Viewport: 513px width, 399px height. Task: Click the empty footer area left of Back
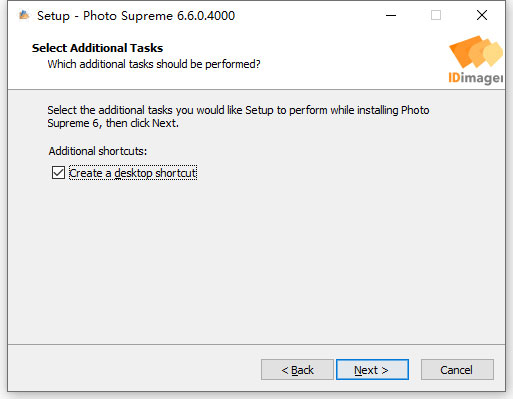(x=133, y=370)
